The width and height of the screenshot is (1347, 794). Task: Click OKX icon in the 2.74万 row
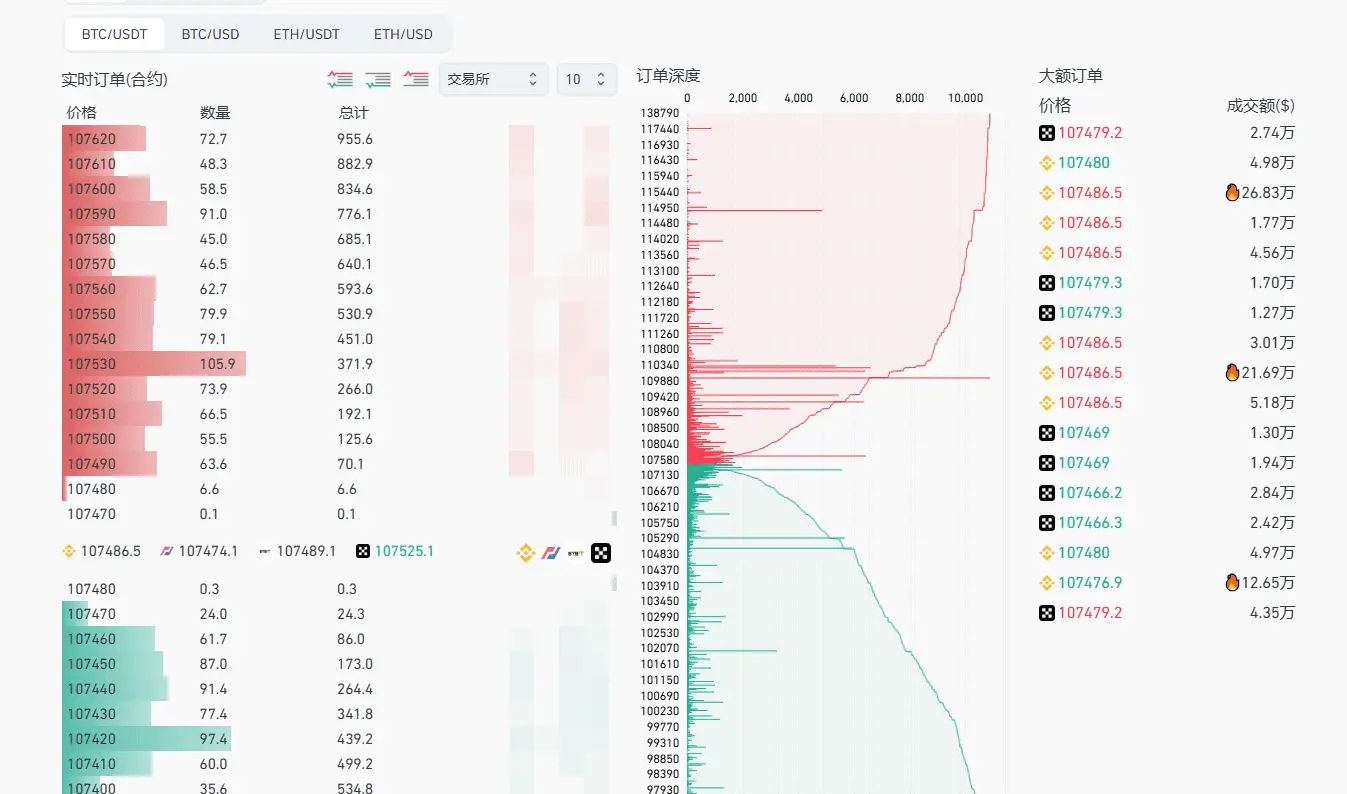[x=1047, y=133]
